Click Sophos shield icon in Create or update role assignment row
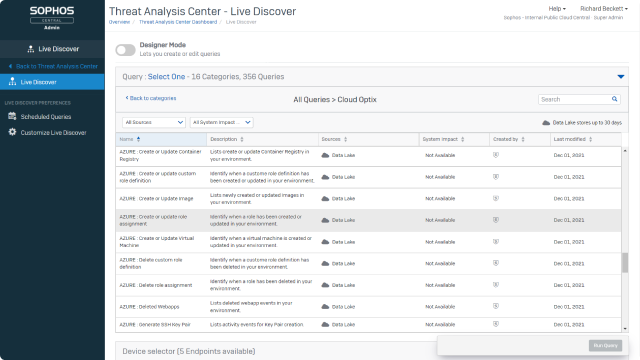Screen dimensions: 640x360 tap(496, 220)
